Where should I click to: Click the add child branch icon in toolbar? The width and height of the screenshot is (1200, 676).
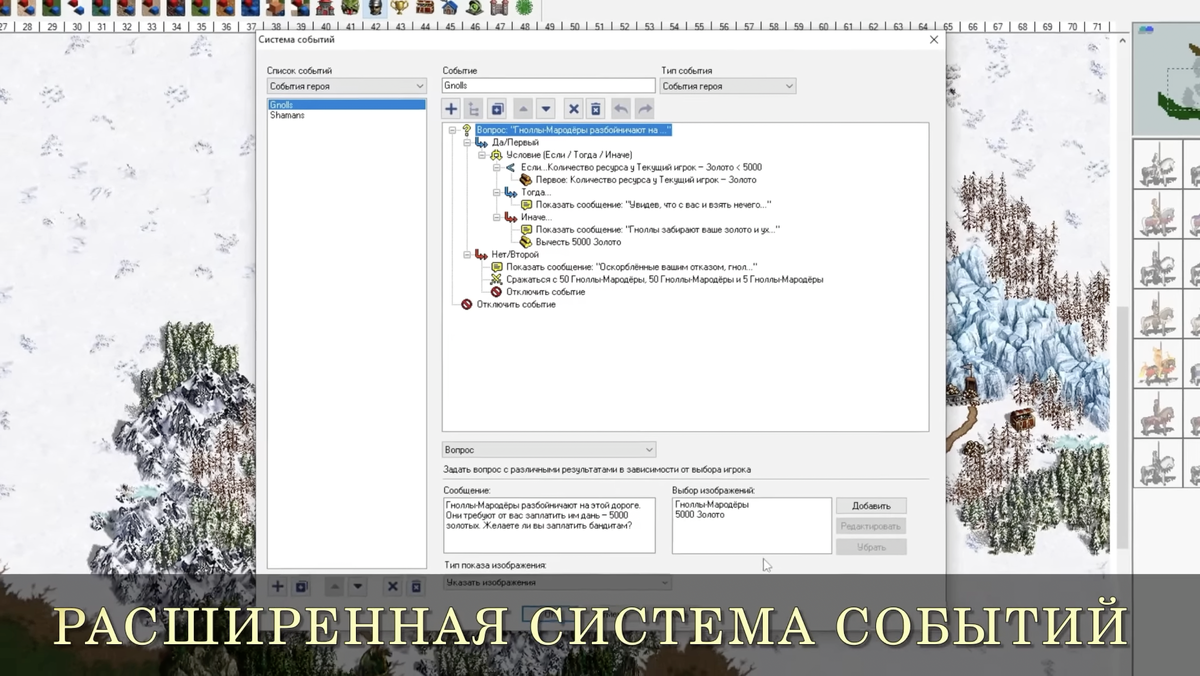[474, 109]
